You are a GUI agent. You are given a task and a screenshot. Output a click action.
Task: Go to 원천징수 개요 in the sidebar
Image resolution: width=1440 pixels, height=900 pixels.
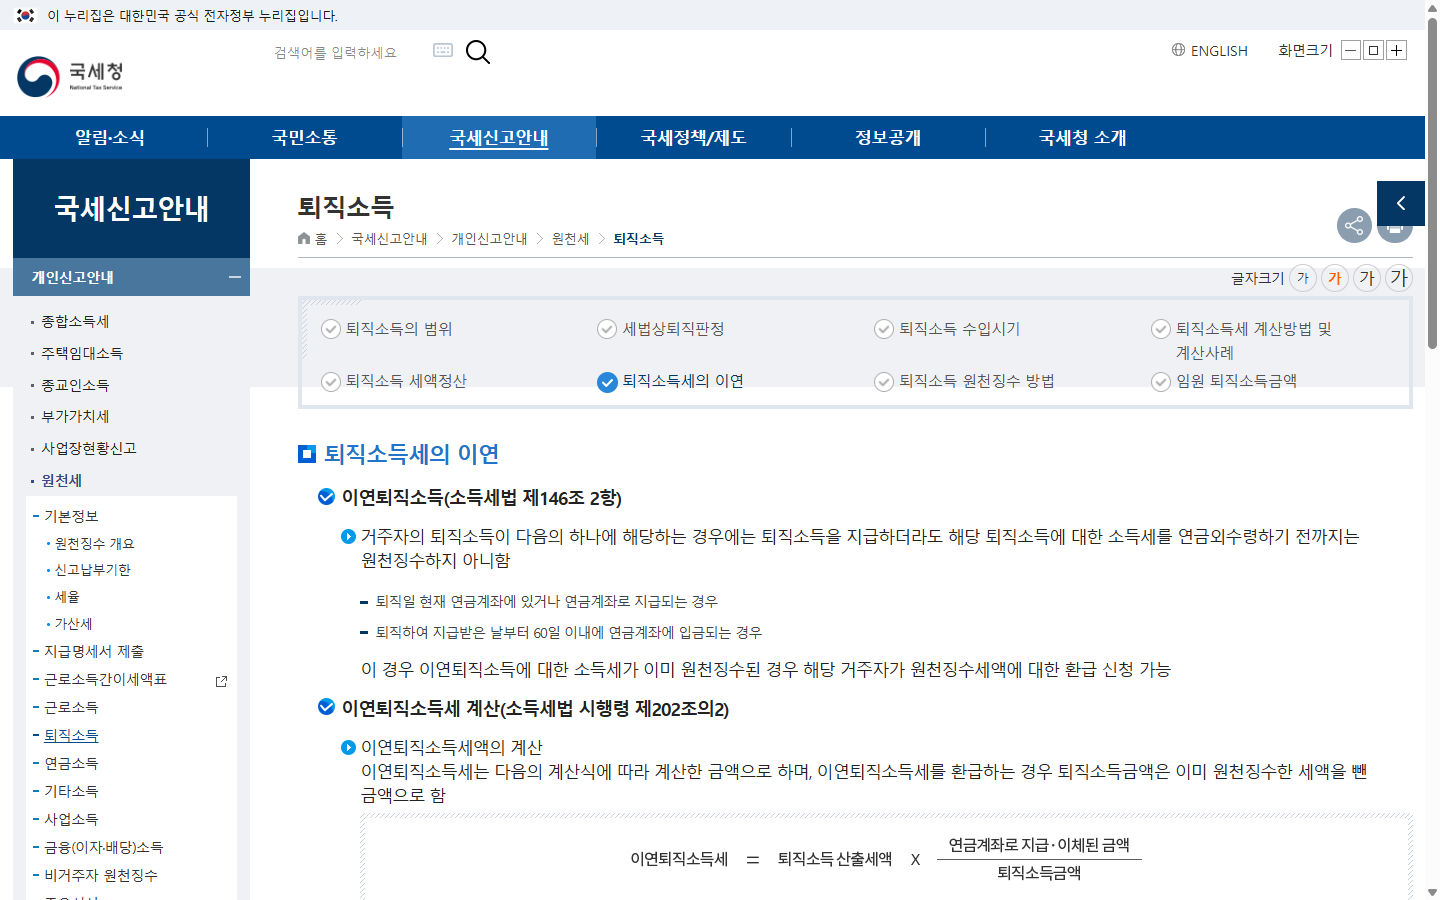94,543
